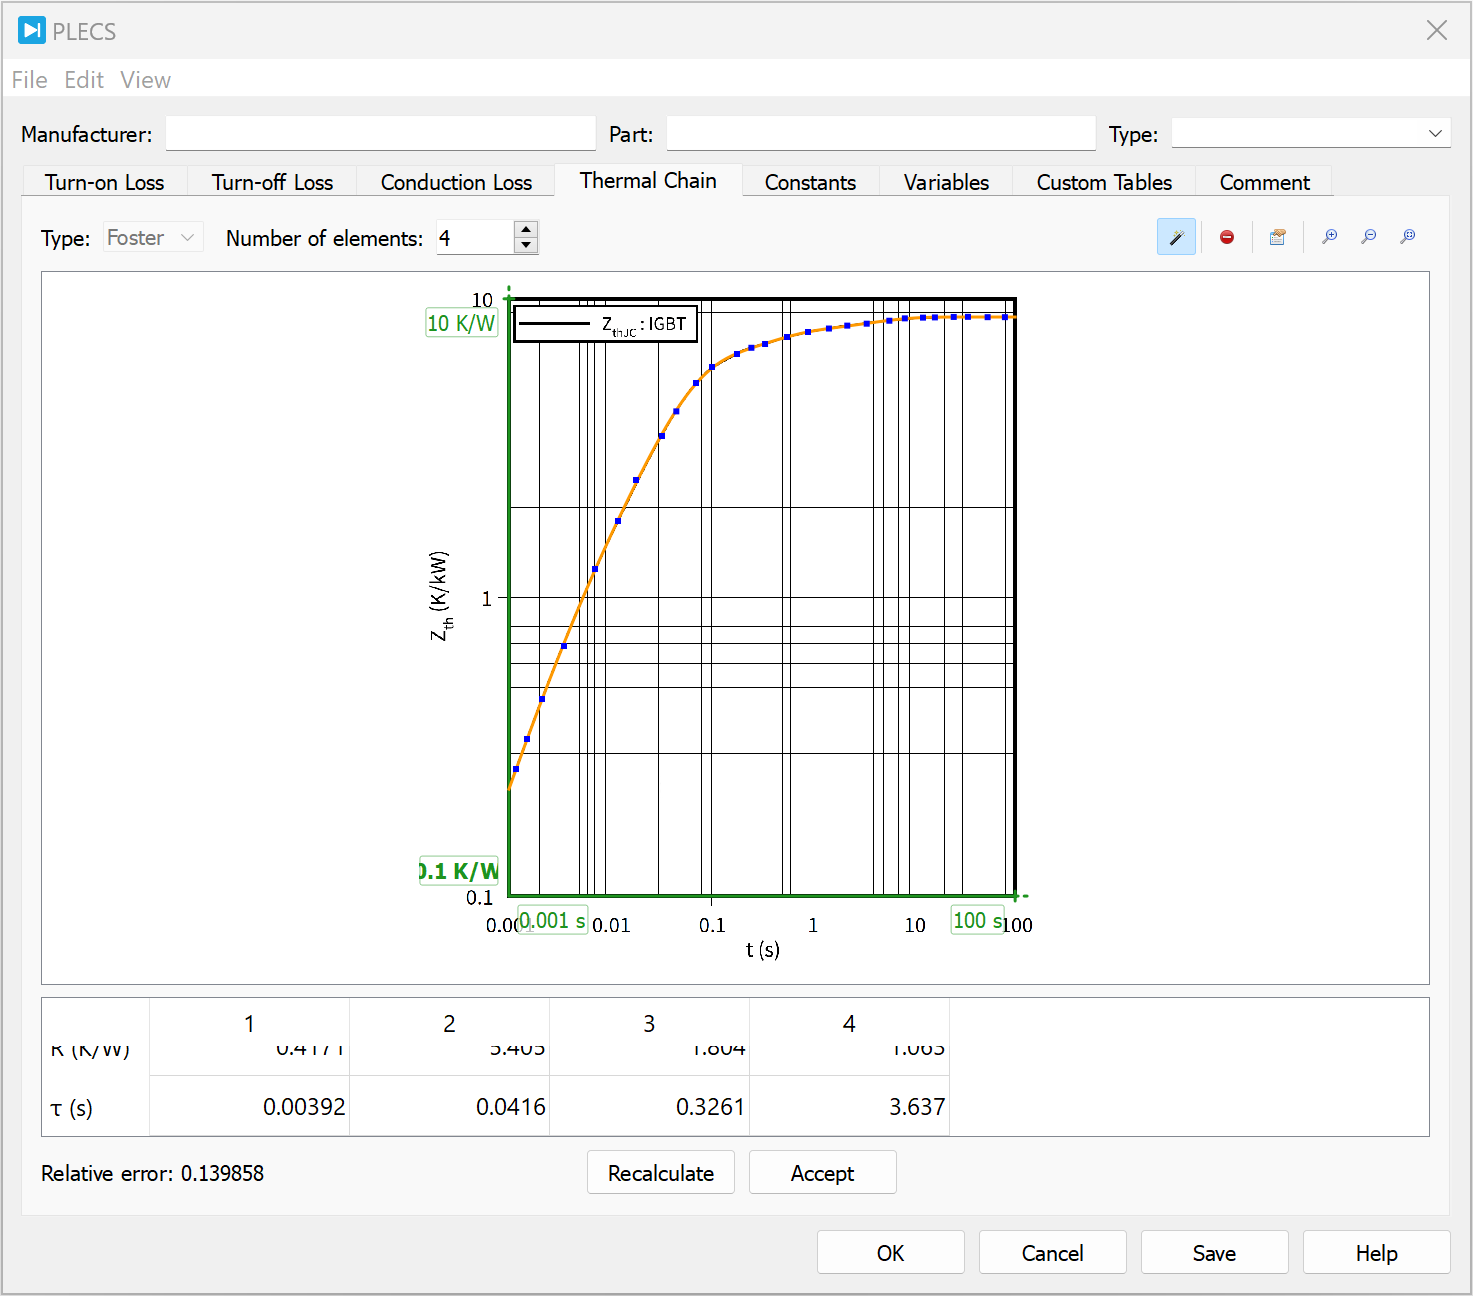Expand the Foster thermal chain type dropdown
Screen dimensions: 1473x1296
point(153,238)
